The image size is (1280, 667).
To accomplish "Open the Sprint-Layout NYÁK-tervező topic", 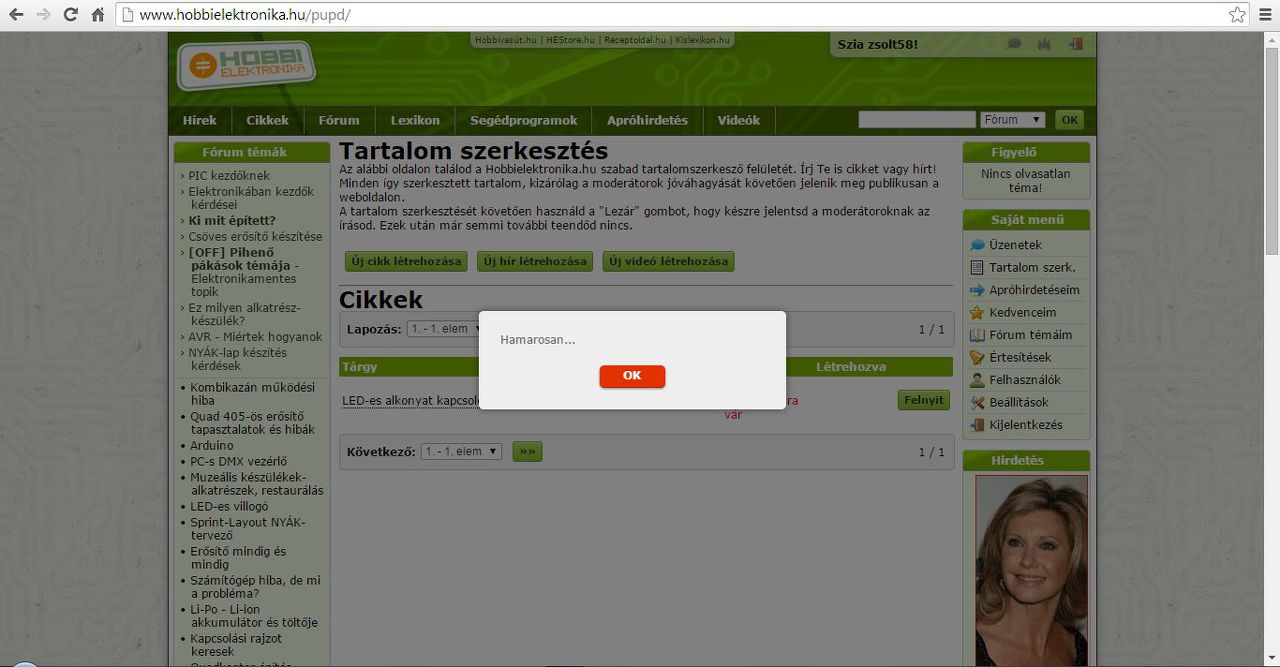I will point(248,529).
